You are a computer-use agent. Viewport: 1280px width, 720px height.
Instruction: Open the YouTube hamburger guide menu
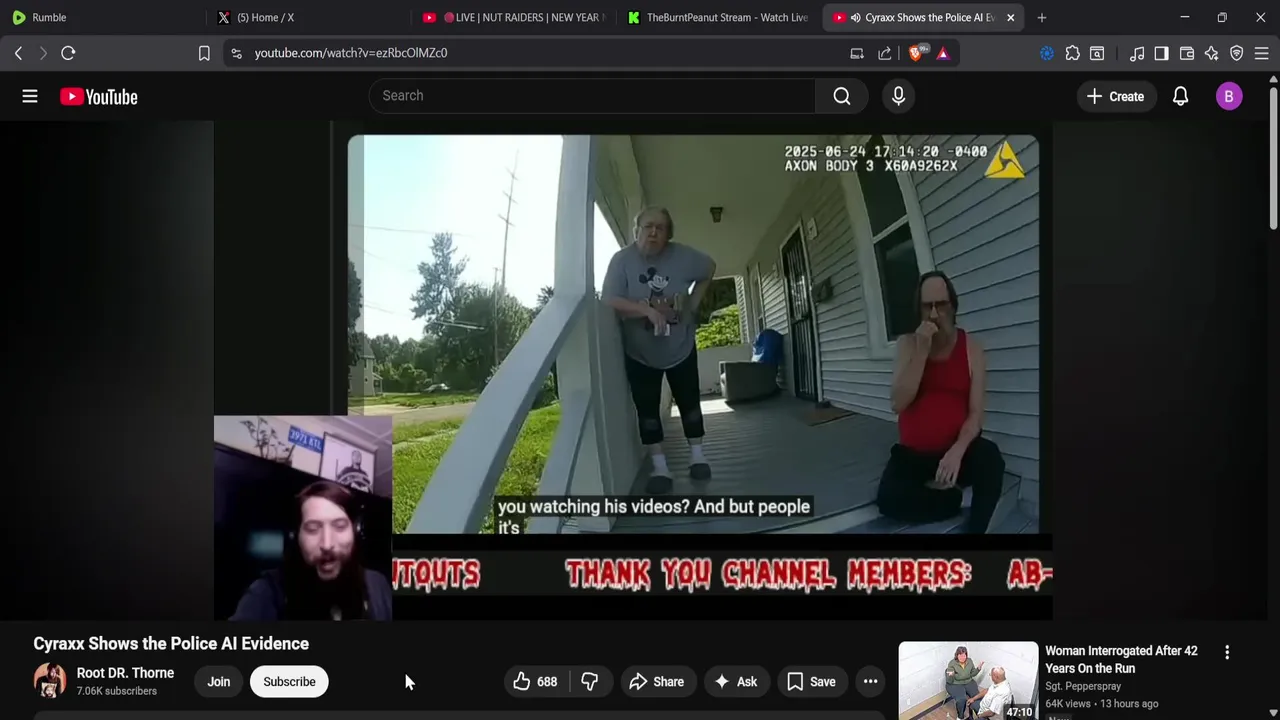(x=30, y=96)
